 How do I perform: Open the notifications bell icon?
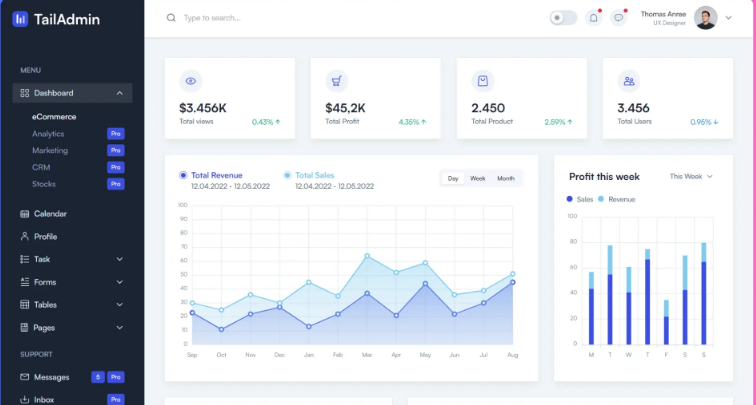click(x=594, y=18)
